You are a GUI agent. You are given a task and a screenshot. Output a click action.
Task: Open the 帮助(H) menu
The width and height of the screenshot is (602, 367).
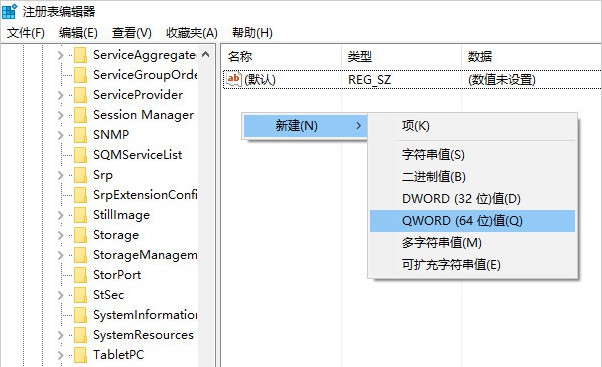click(252, 33)
